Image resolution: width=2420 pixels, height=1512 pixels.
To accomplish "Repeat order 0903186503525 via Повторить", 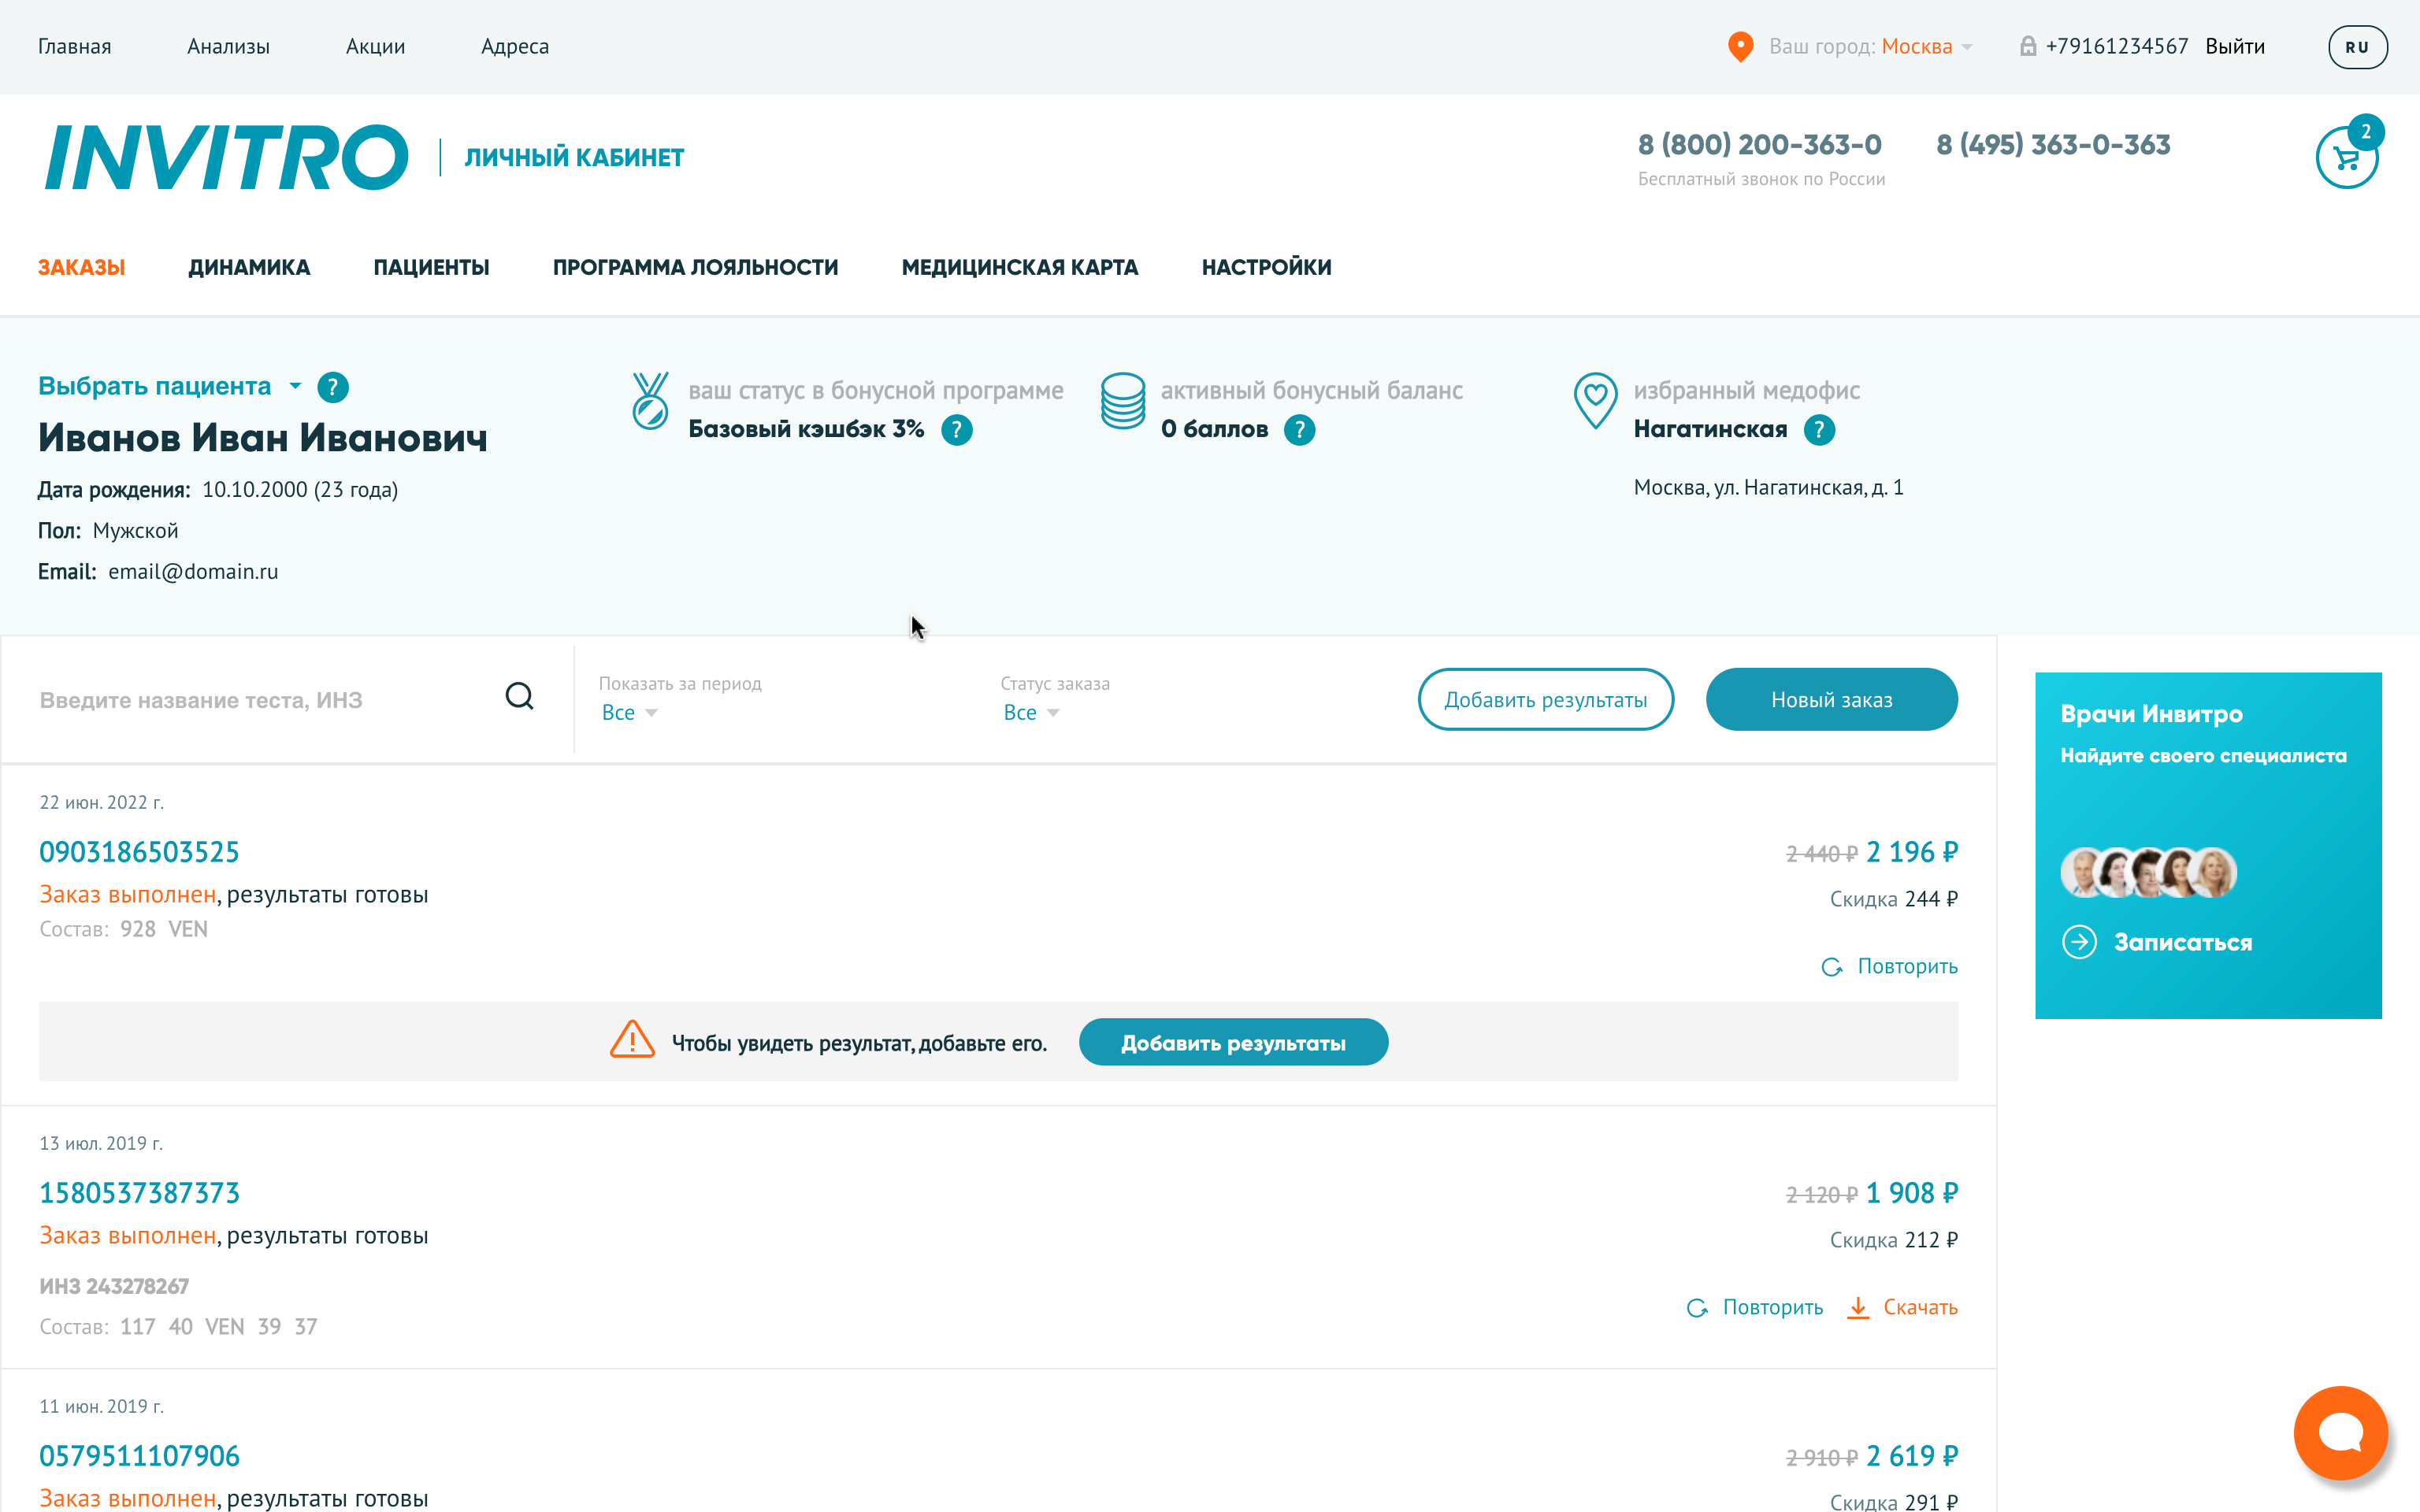I will point(1889,966).
